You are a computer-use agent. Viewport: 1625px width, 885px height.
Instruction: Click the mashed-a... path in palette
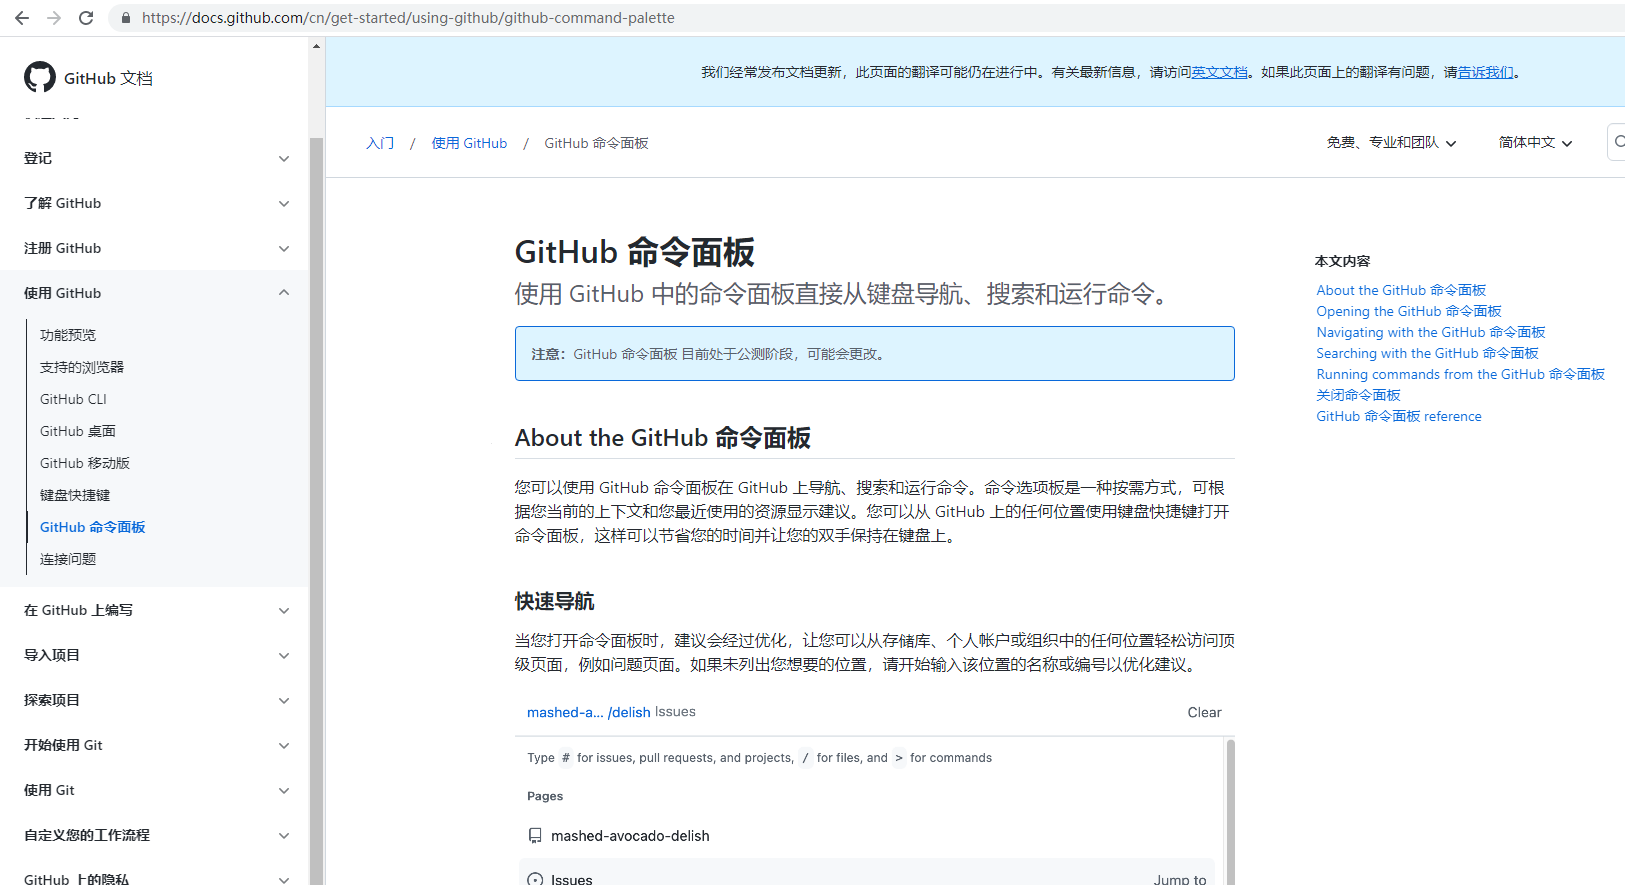(565, 712)
